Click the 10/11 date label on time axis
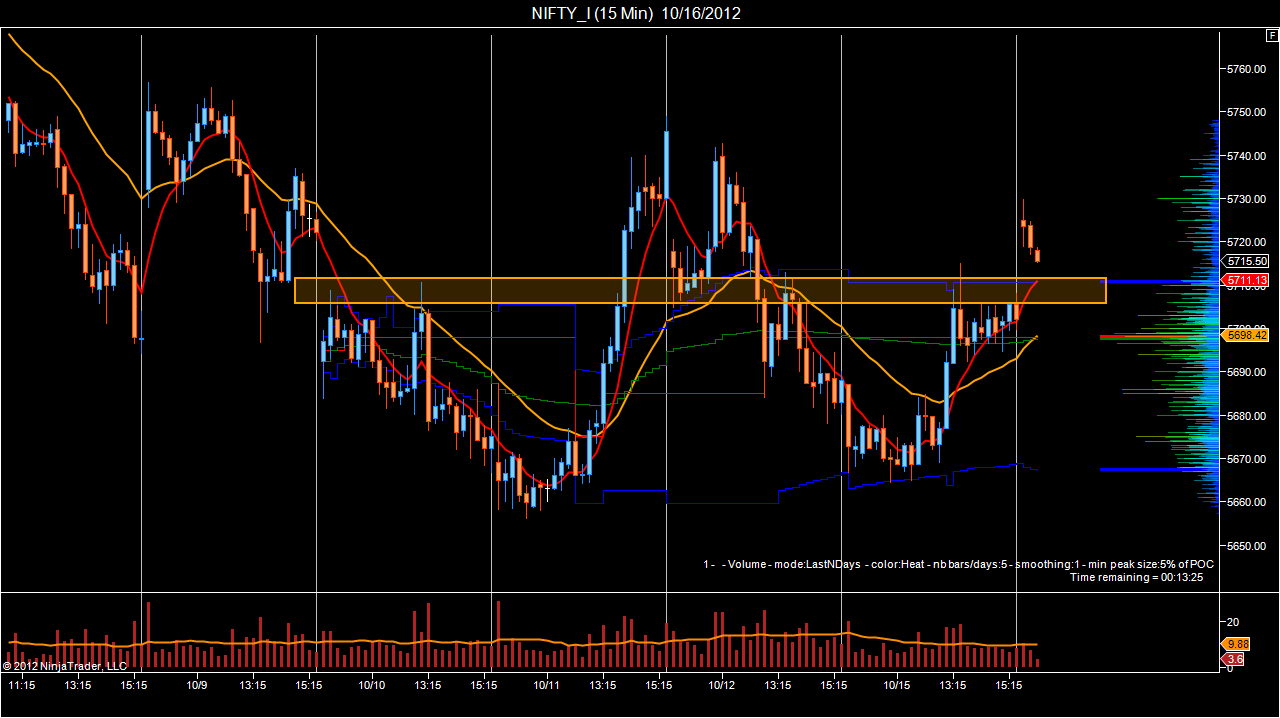Image resolution: width=1280 pixels, height=718 pixels. [x=547, y=685]
